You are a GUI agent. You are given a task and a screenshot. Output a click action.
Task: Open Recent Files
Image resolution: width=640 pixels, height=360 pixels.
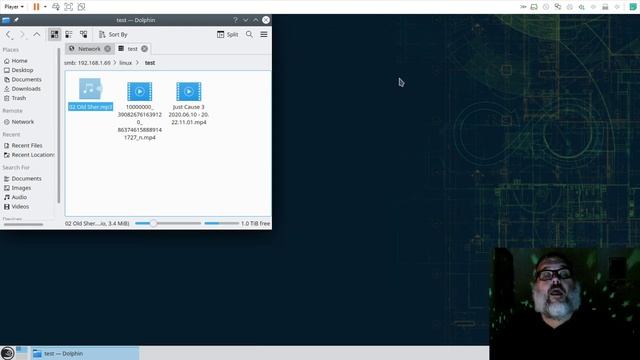click(x=23, y=146)
